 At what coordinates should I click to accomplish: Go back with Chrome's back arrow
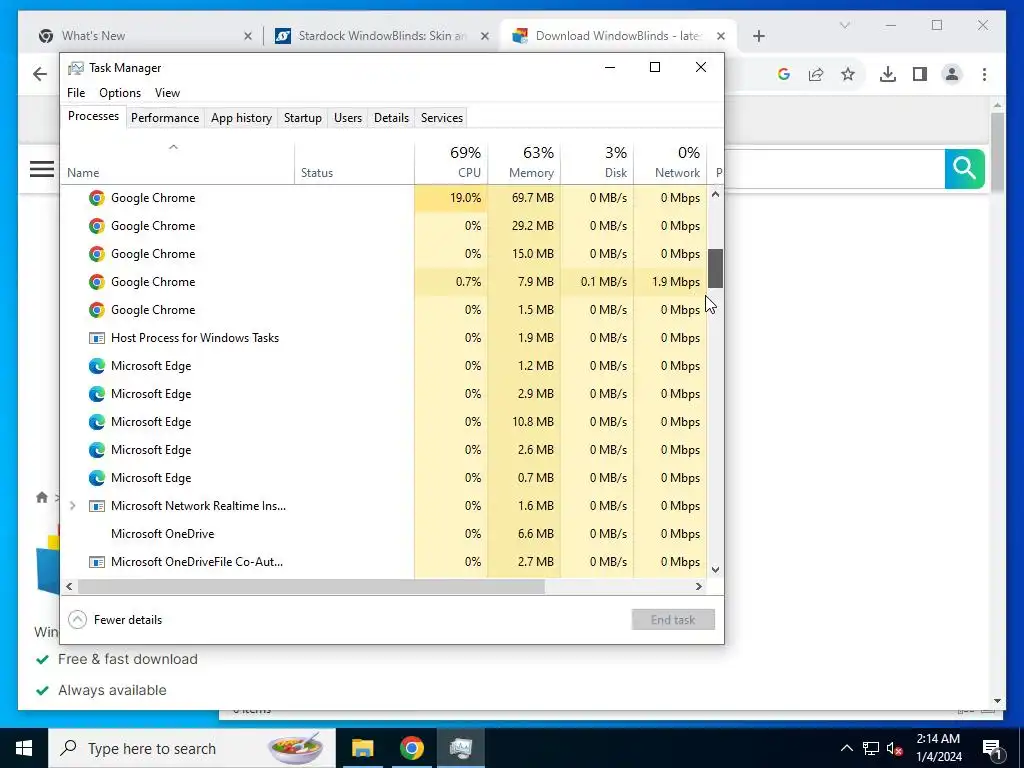coord(40,74)
